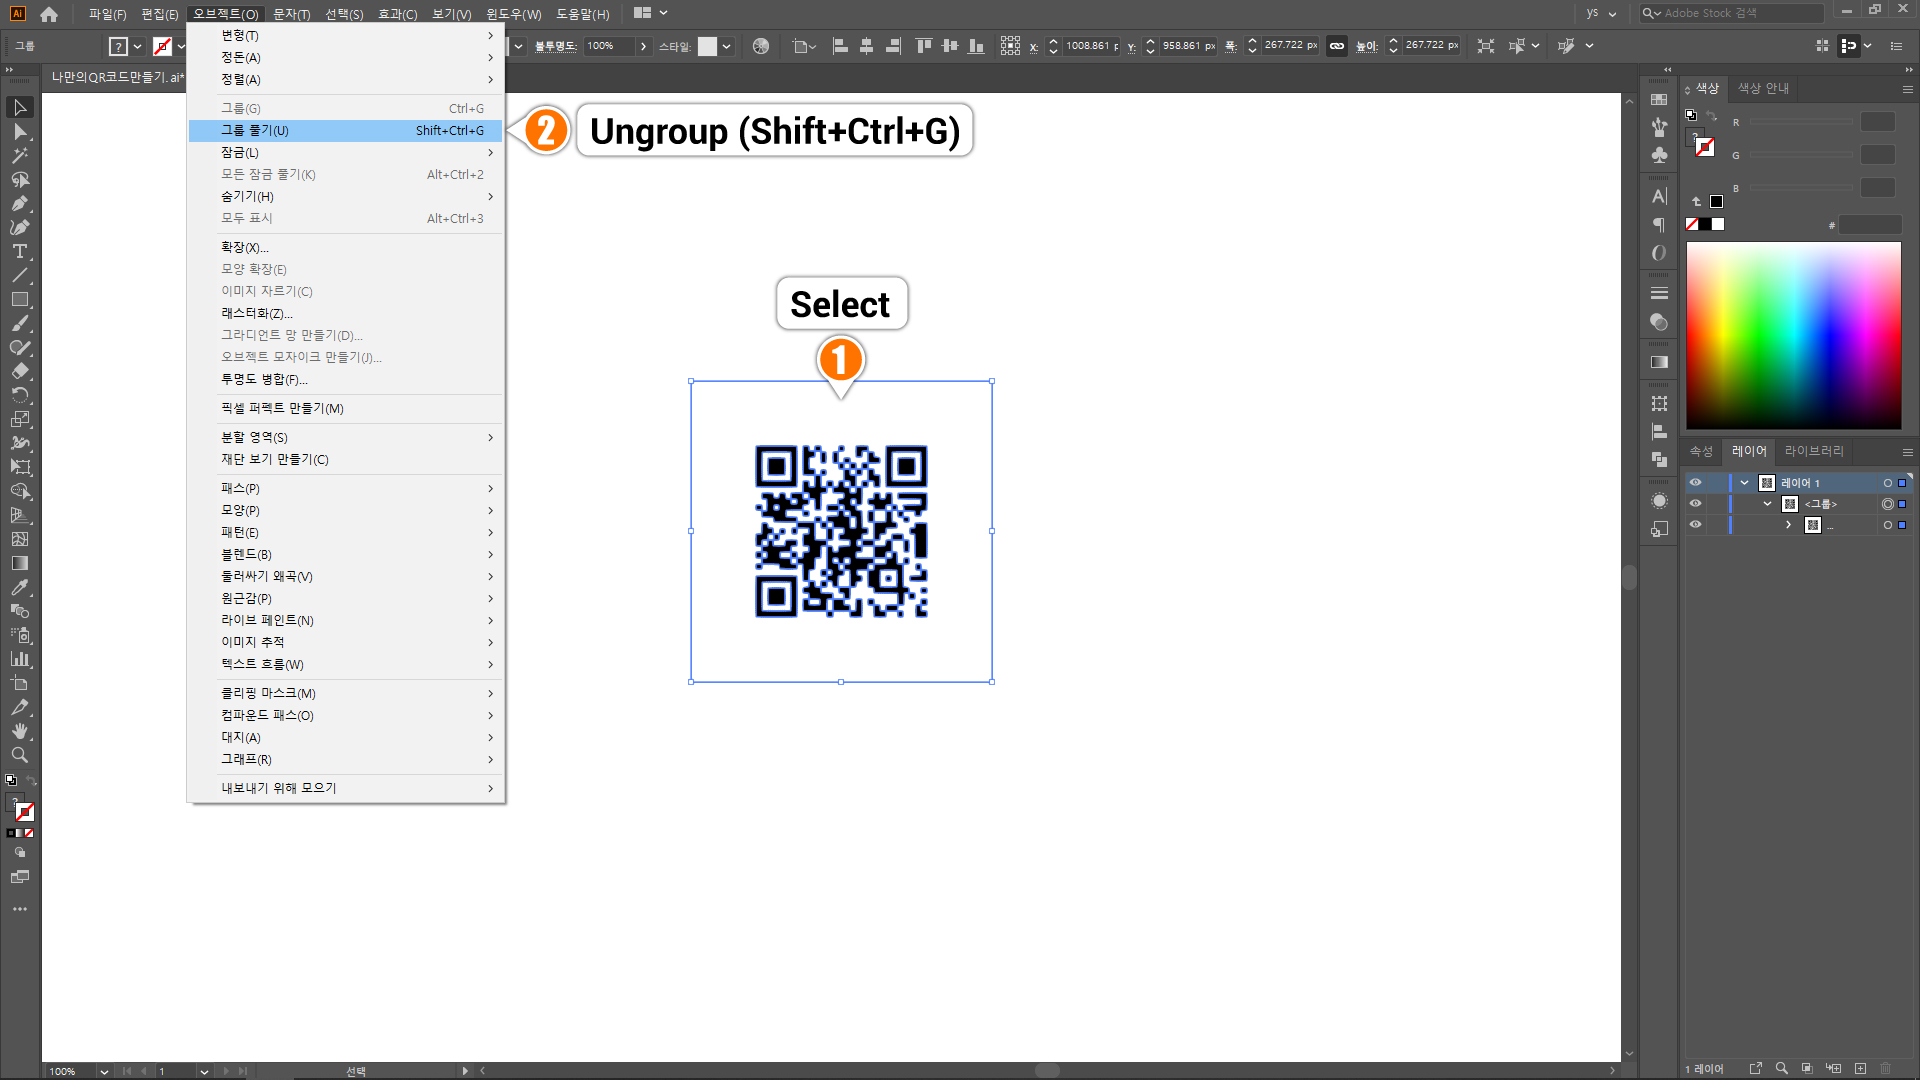
Task: Pick the Magic Wand tool
Action: click(20, 156)
